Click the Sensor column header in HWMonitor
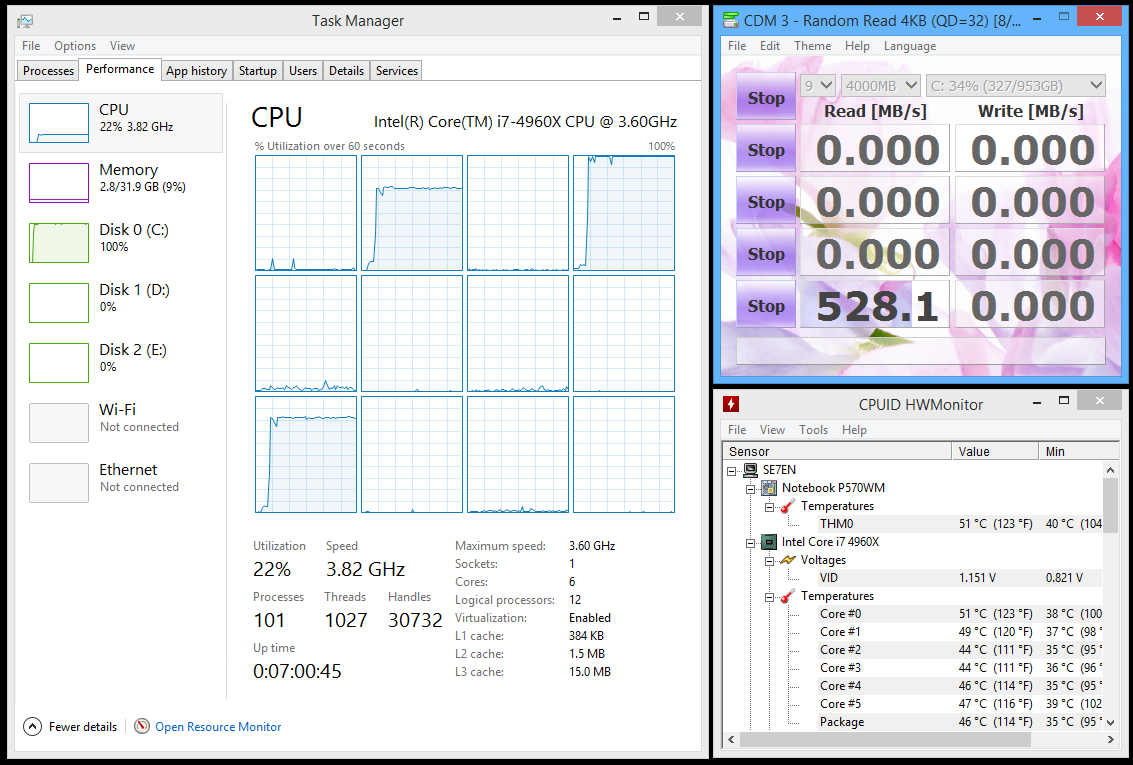Image resolution: width=1133 pixels, height=765 pixels. pyautogui.click(x=837, y=451)
